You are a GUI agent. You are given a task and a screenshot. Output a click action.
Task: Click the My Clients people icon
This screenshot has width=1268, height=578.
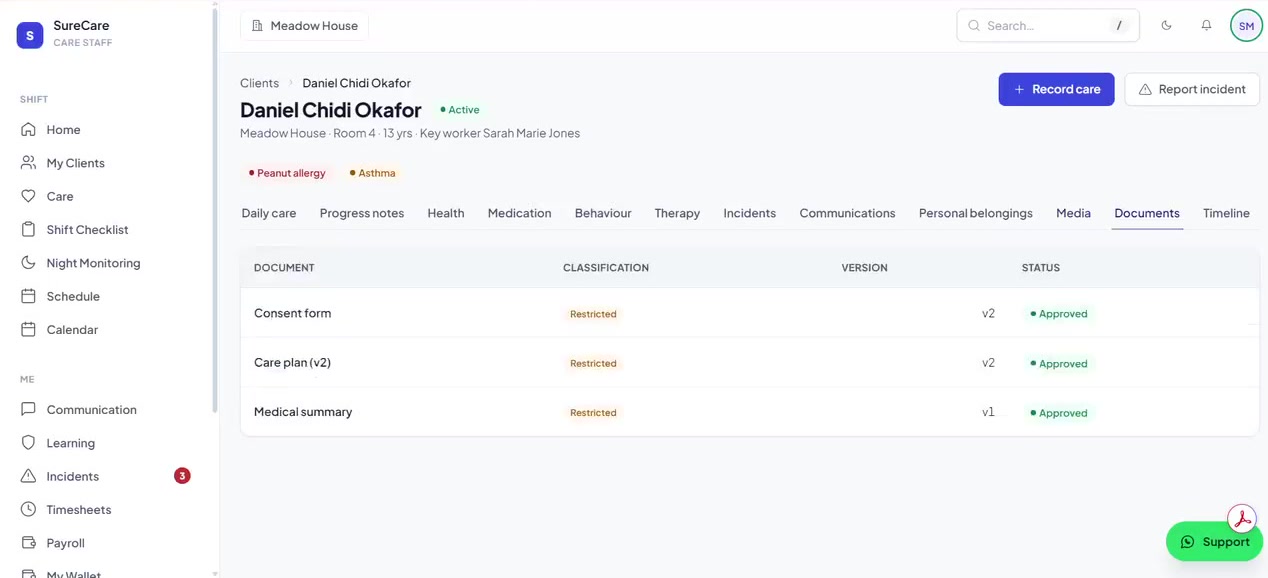(x=28, y=163)
